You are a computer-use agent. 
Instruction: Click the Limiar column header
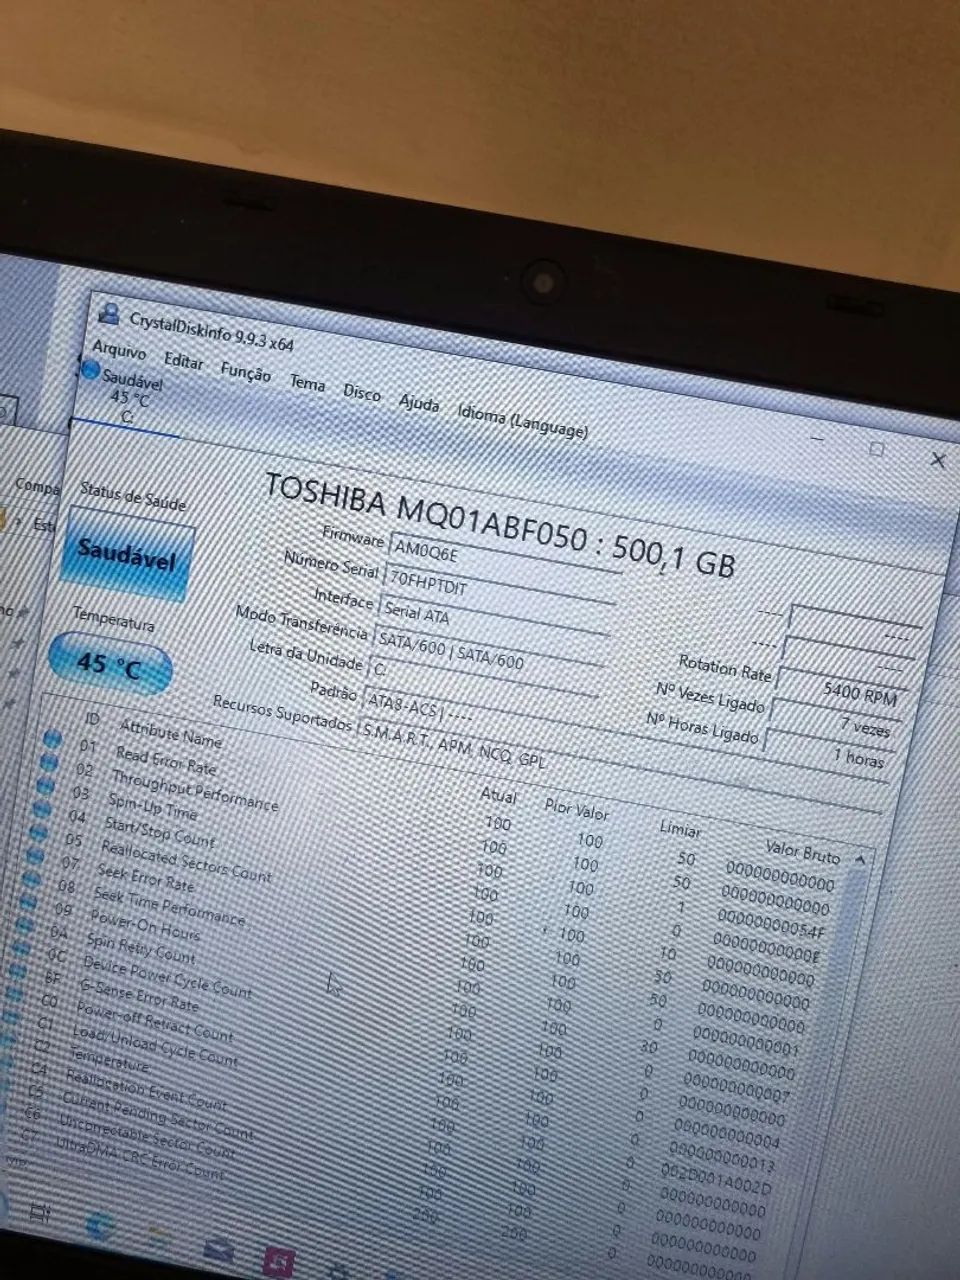pos(680,829)
